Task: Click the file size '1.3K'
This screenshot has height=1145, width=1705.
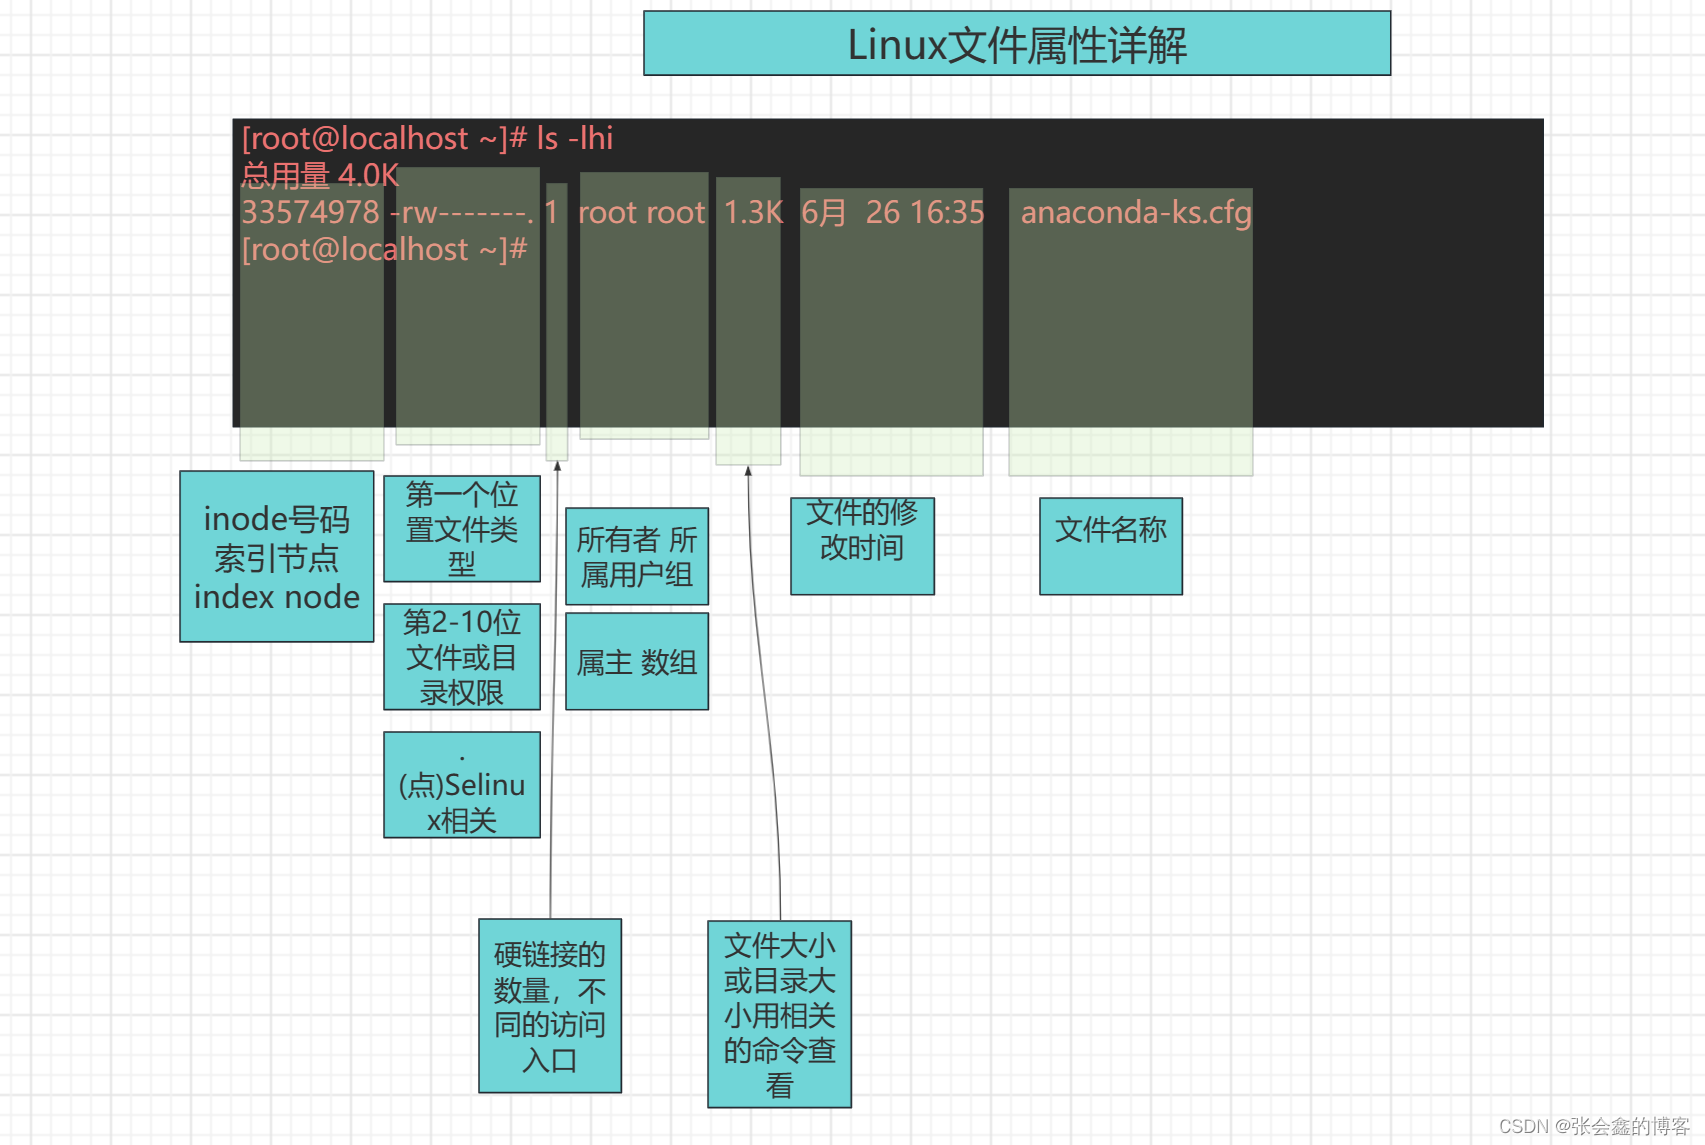Action: [x=753, y=212]
